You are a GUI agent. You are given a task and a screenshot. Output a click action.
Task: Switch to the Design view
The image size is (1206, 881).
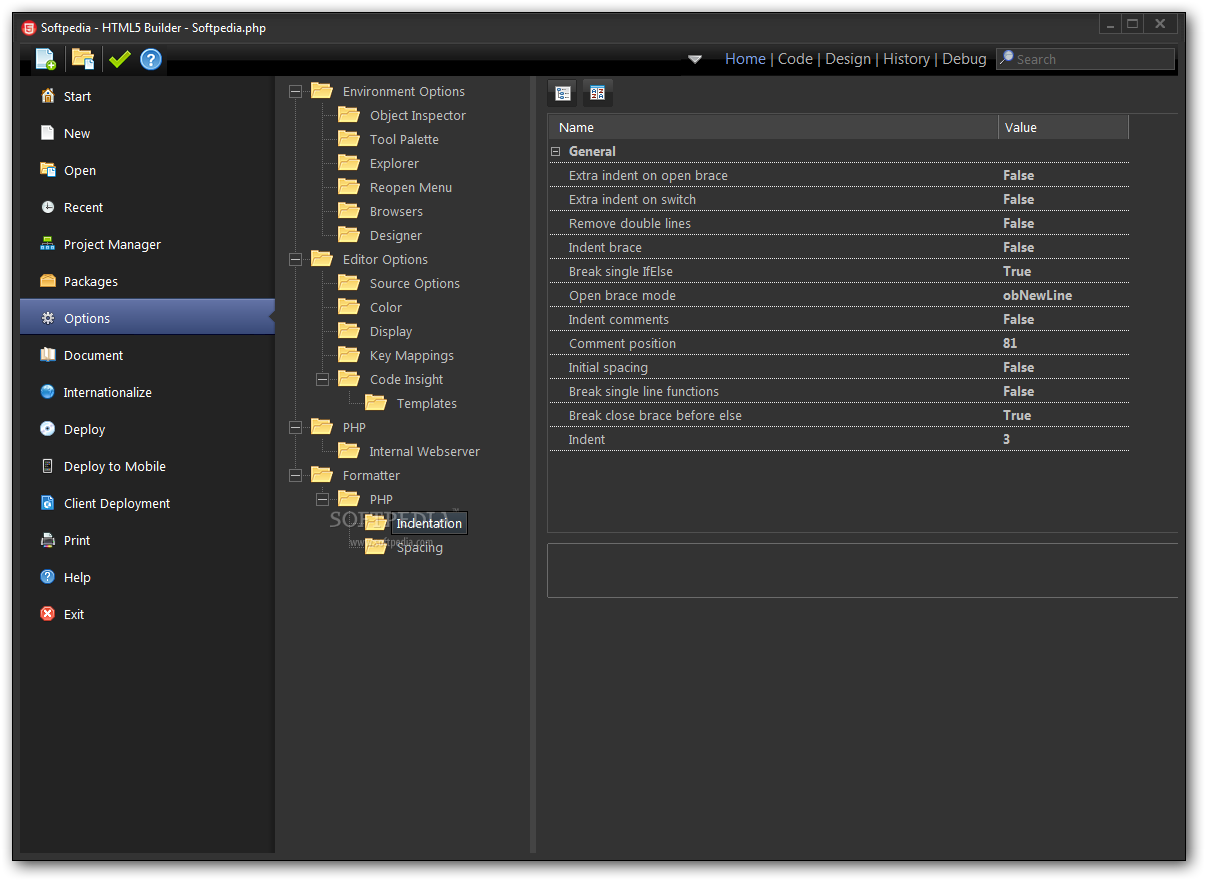pos(848,59)
